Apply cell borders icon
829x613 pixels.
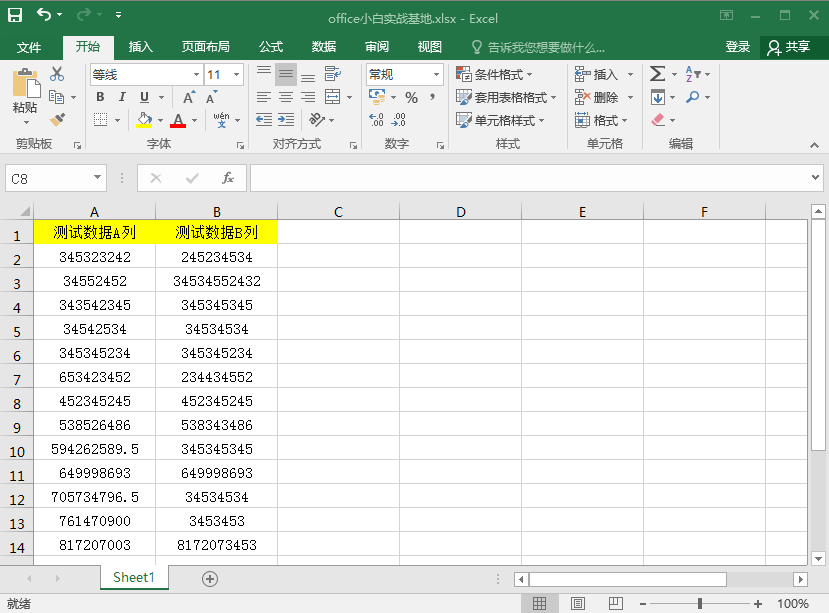click(x=100, y=120)
